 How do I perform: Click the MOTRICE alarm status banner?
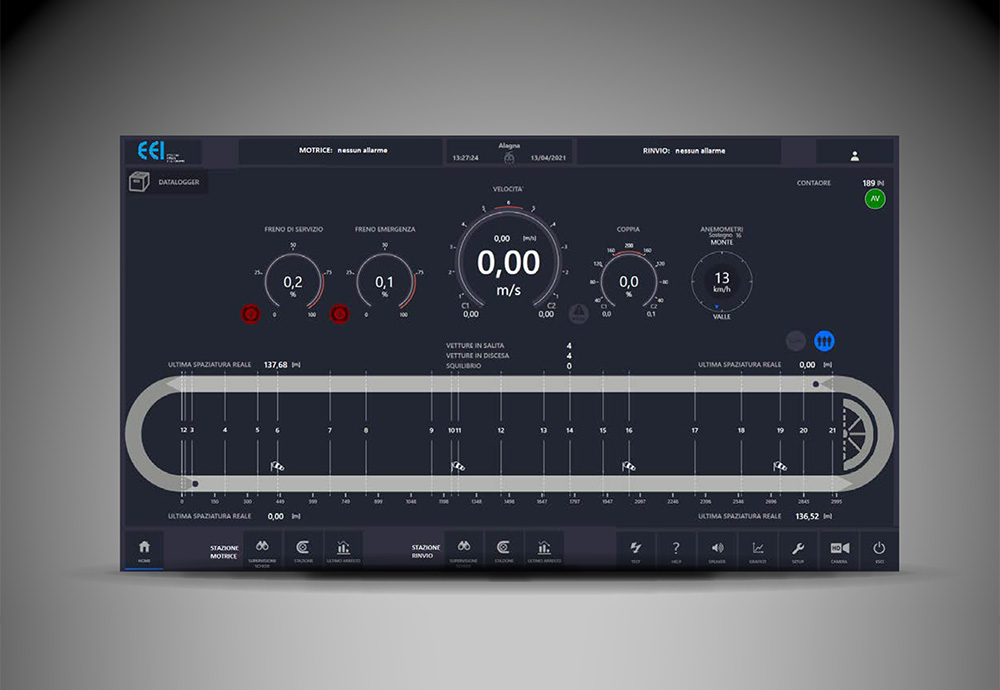coord(342,151)
